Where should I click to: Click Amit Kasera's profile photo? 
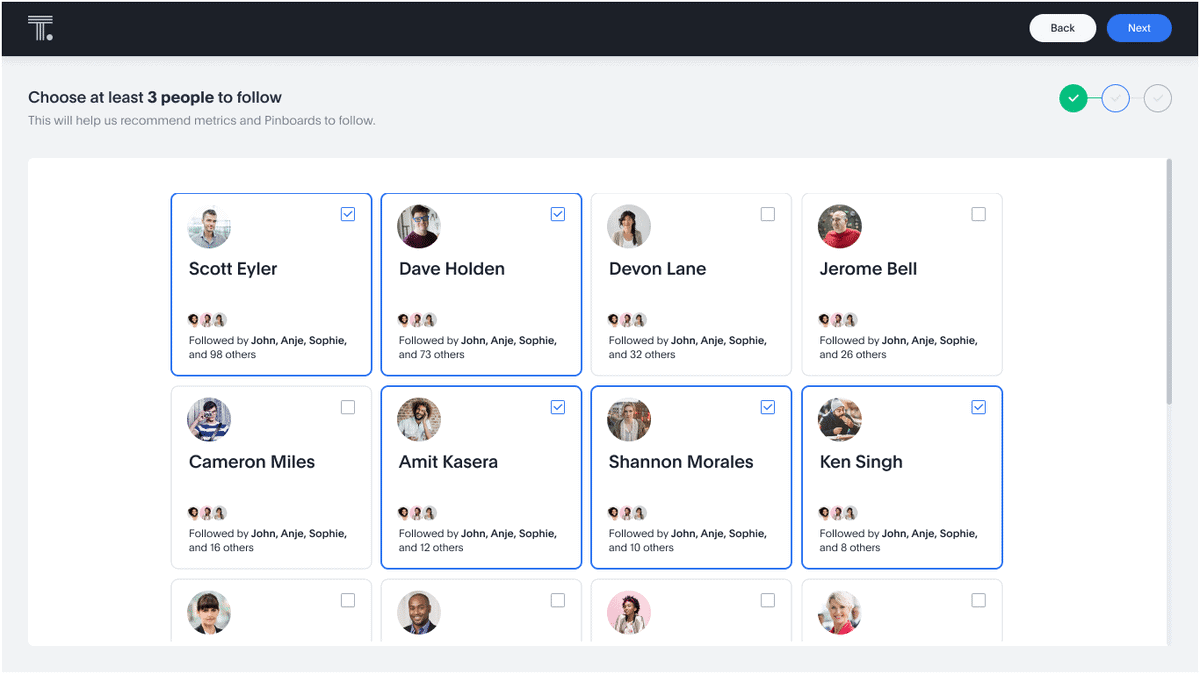click(x=419, y=420)
